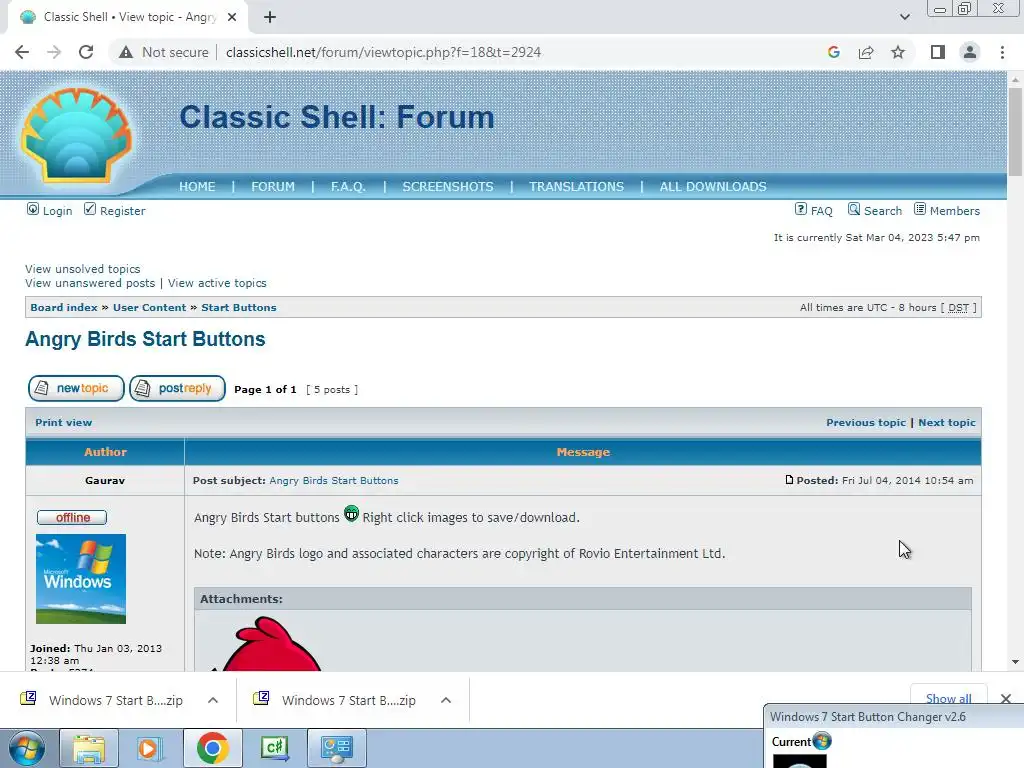Open the tab search dropdown chevron
This screenshot has height=768, width=1024.
[x=904, y=17]
